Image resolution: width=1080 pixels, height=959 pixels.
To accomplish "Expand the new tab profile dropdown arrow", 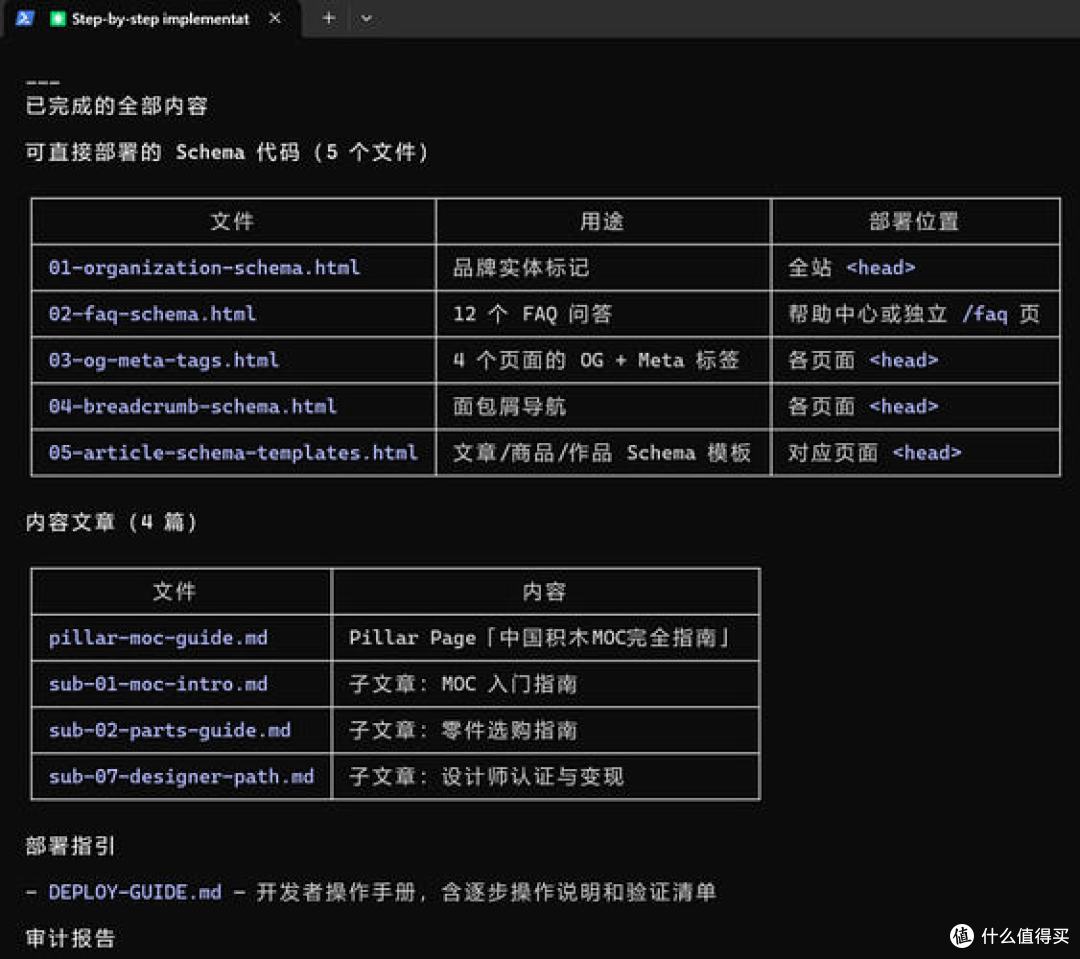I will [366, 19].
